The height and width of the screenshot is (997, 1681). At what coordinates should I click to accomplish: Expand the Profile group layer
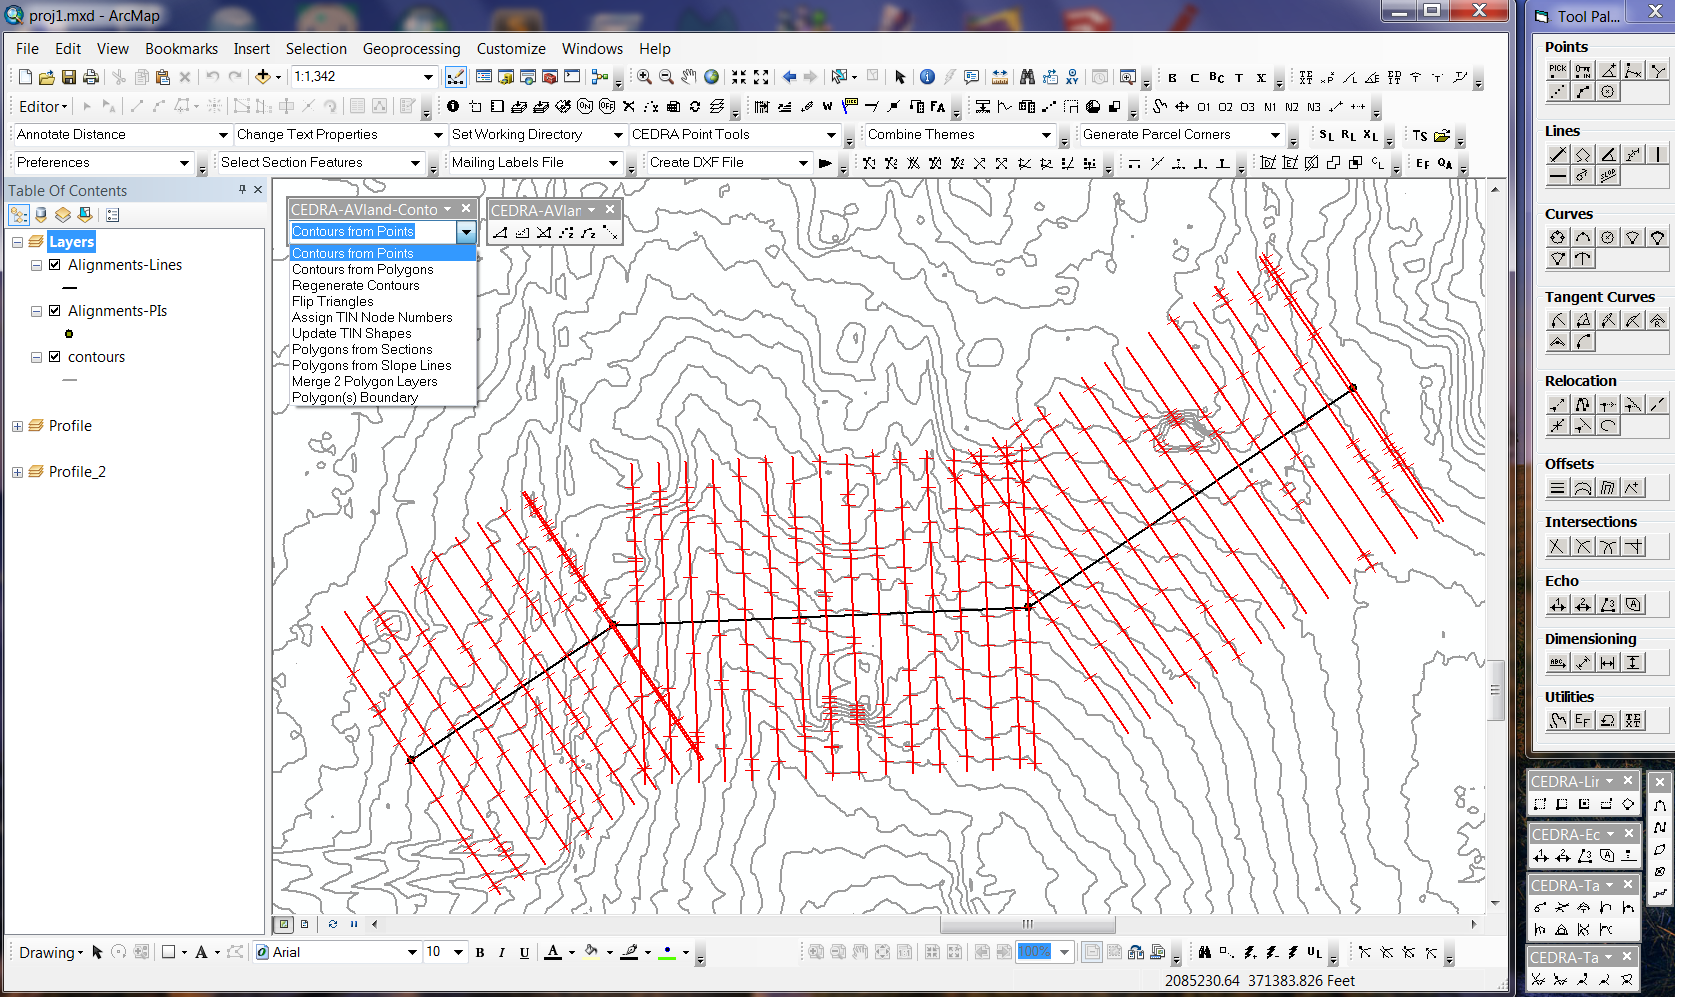17,426
